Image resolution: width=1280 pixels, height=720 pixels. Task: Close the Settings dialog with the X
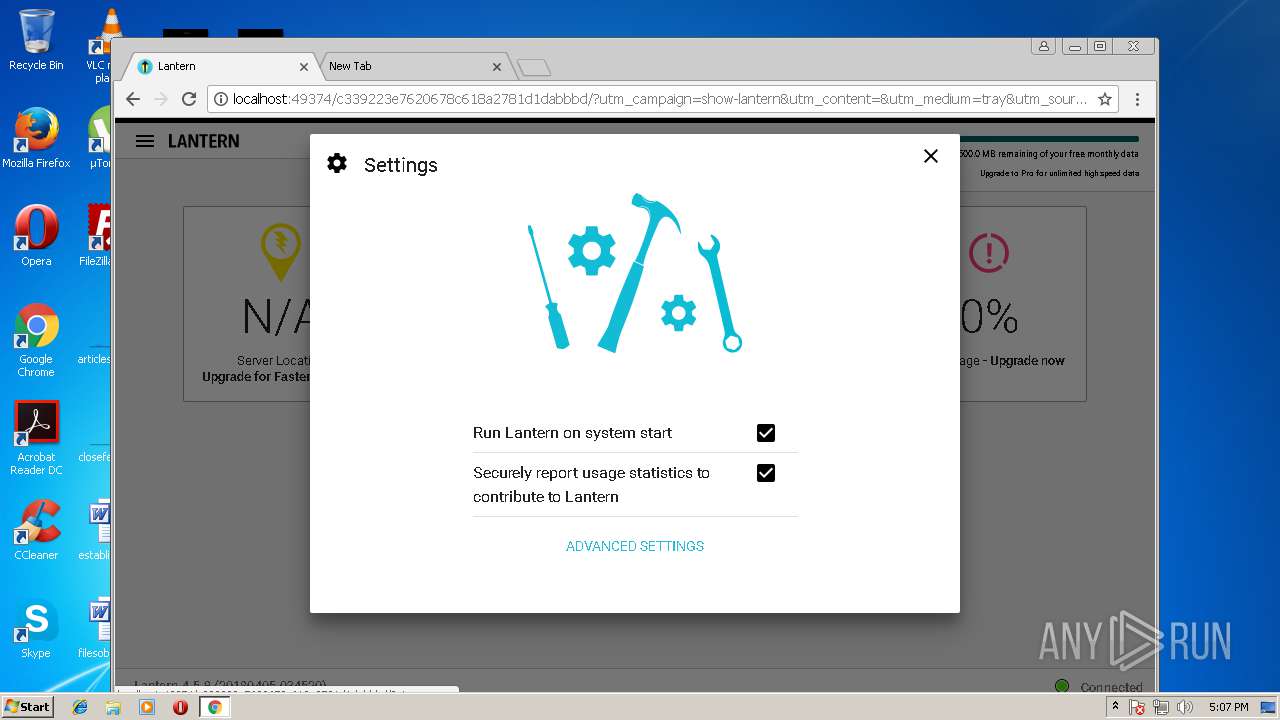(931, 156)
